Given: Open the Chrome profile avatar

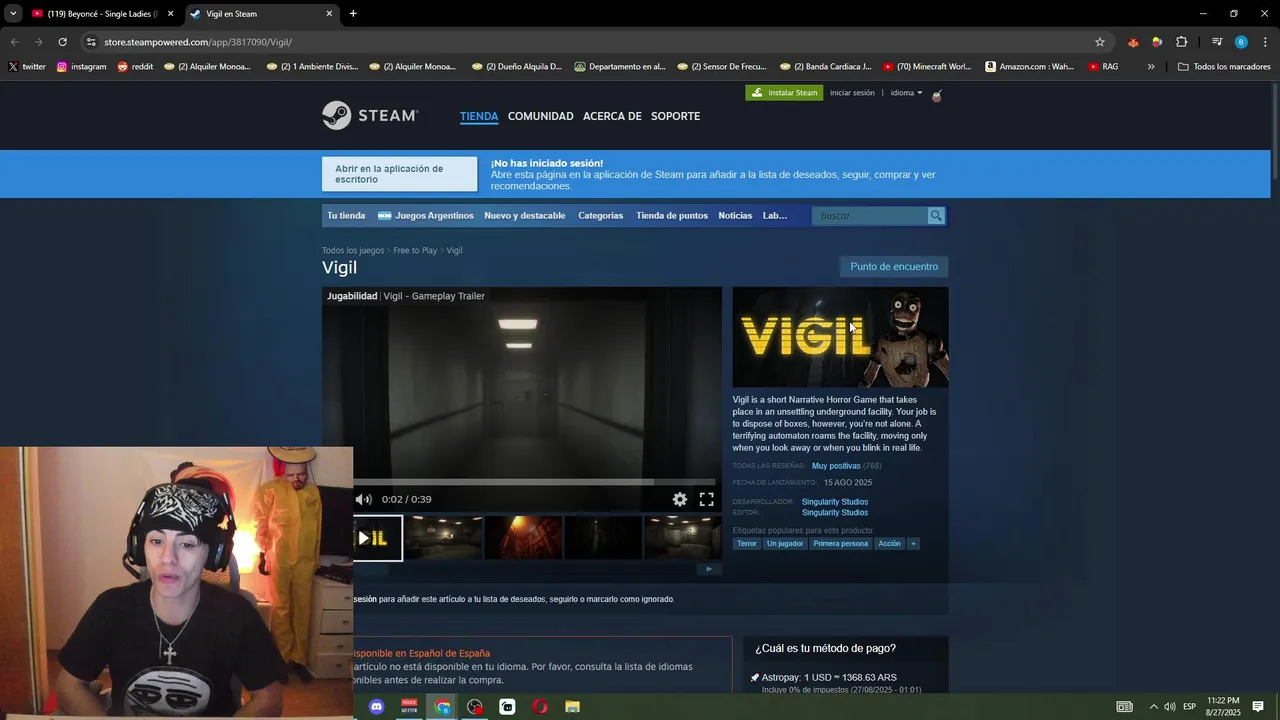Looking at the screenshot, I should coord(1241,42).
